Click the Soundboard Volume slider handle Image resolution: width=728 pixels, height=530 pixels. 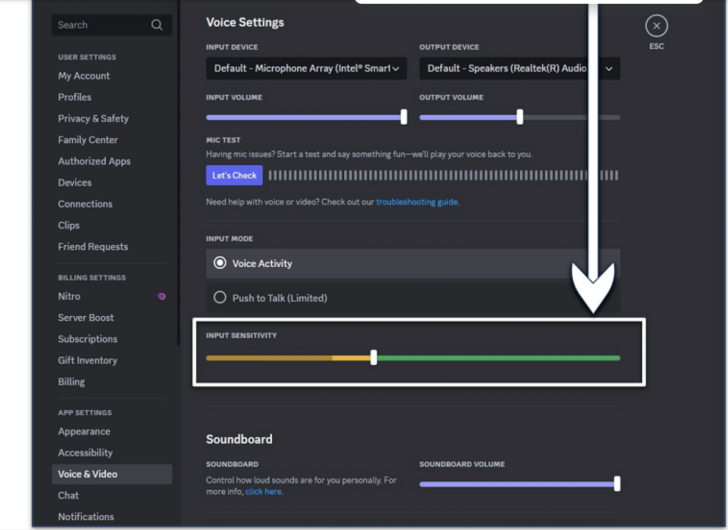pyautogui.click(x=617, y=484)
